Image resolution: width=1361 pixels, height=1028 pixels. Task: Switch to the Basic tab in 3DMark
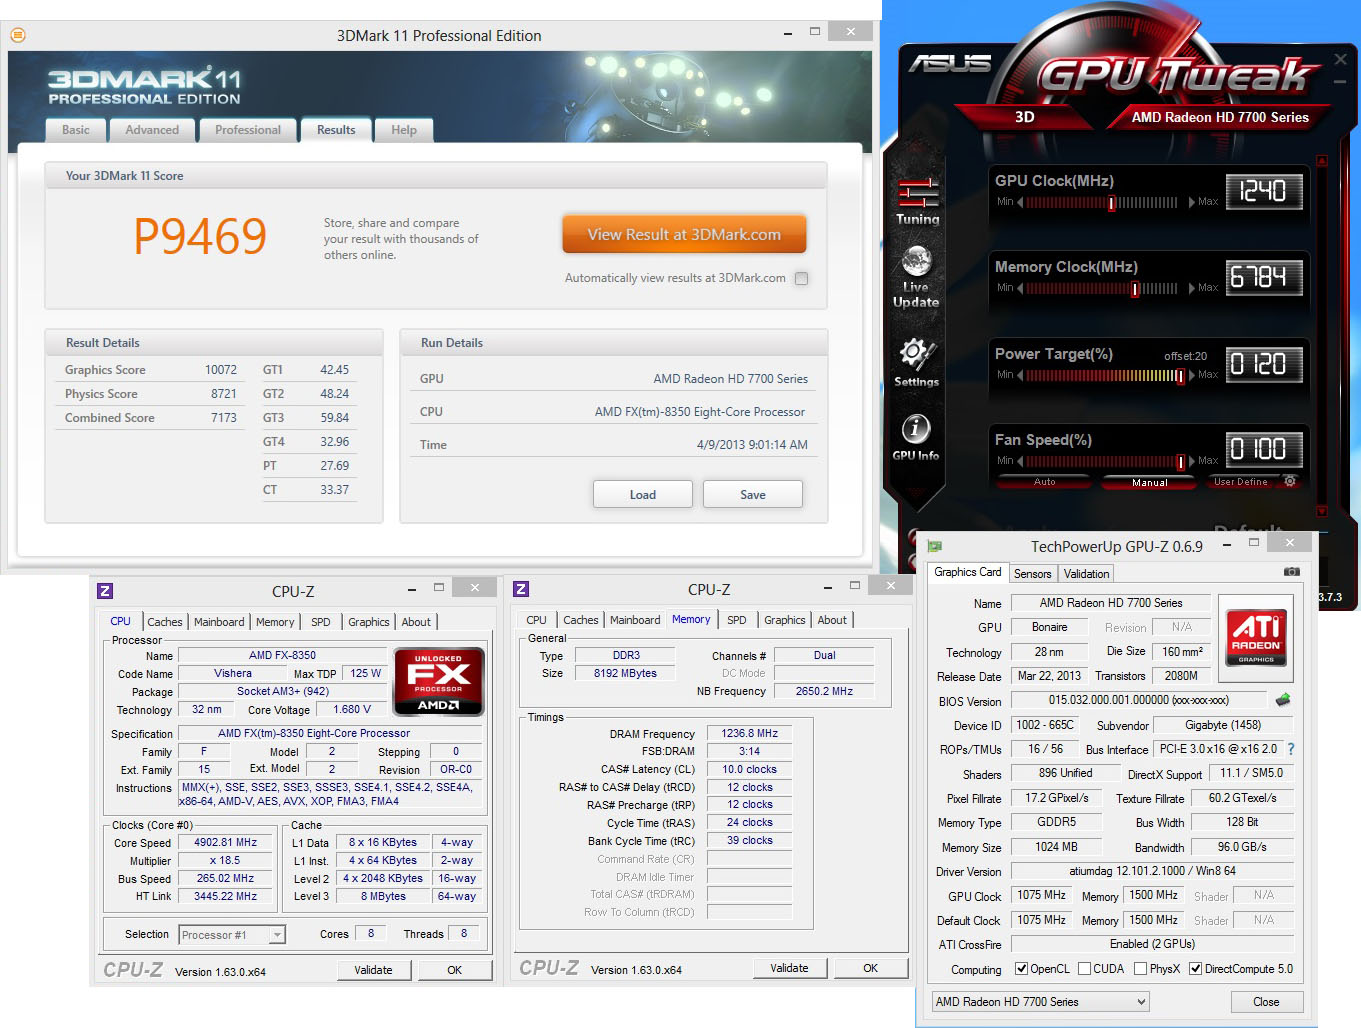coord(76,130)
